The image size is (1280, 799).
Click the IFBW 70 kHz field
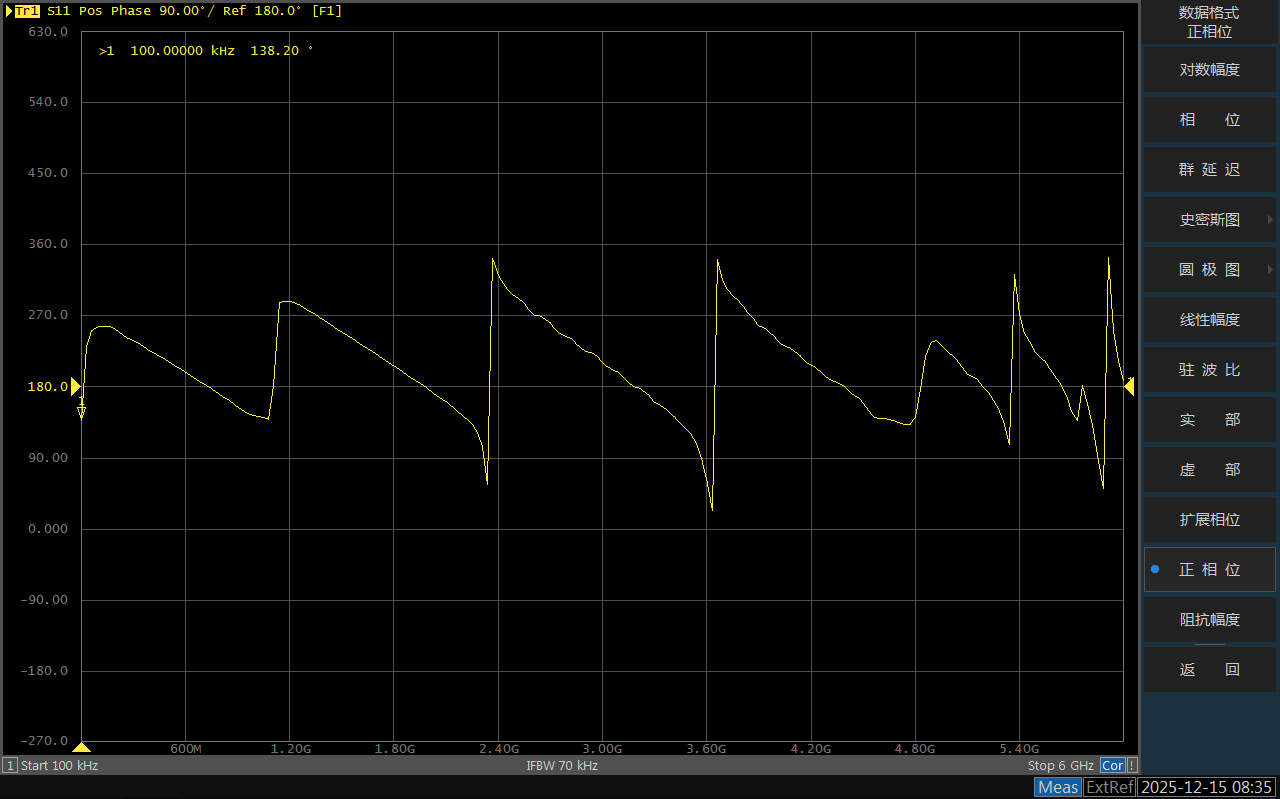(x=562, y=765)
